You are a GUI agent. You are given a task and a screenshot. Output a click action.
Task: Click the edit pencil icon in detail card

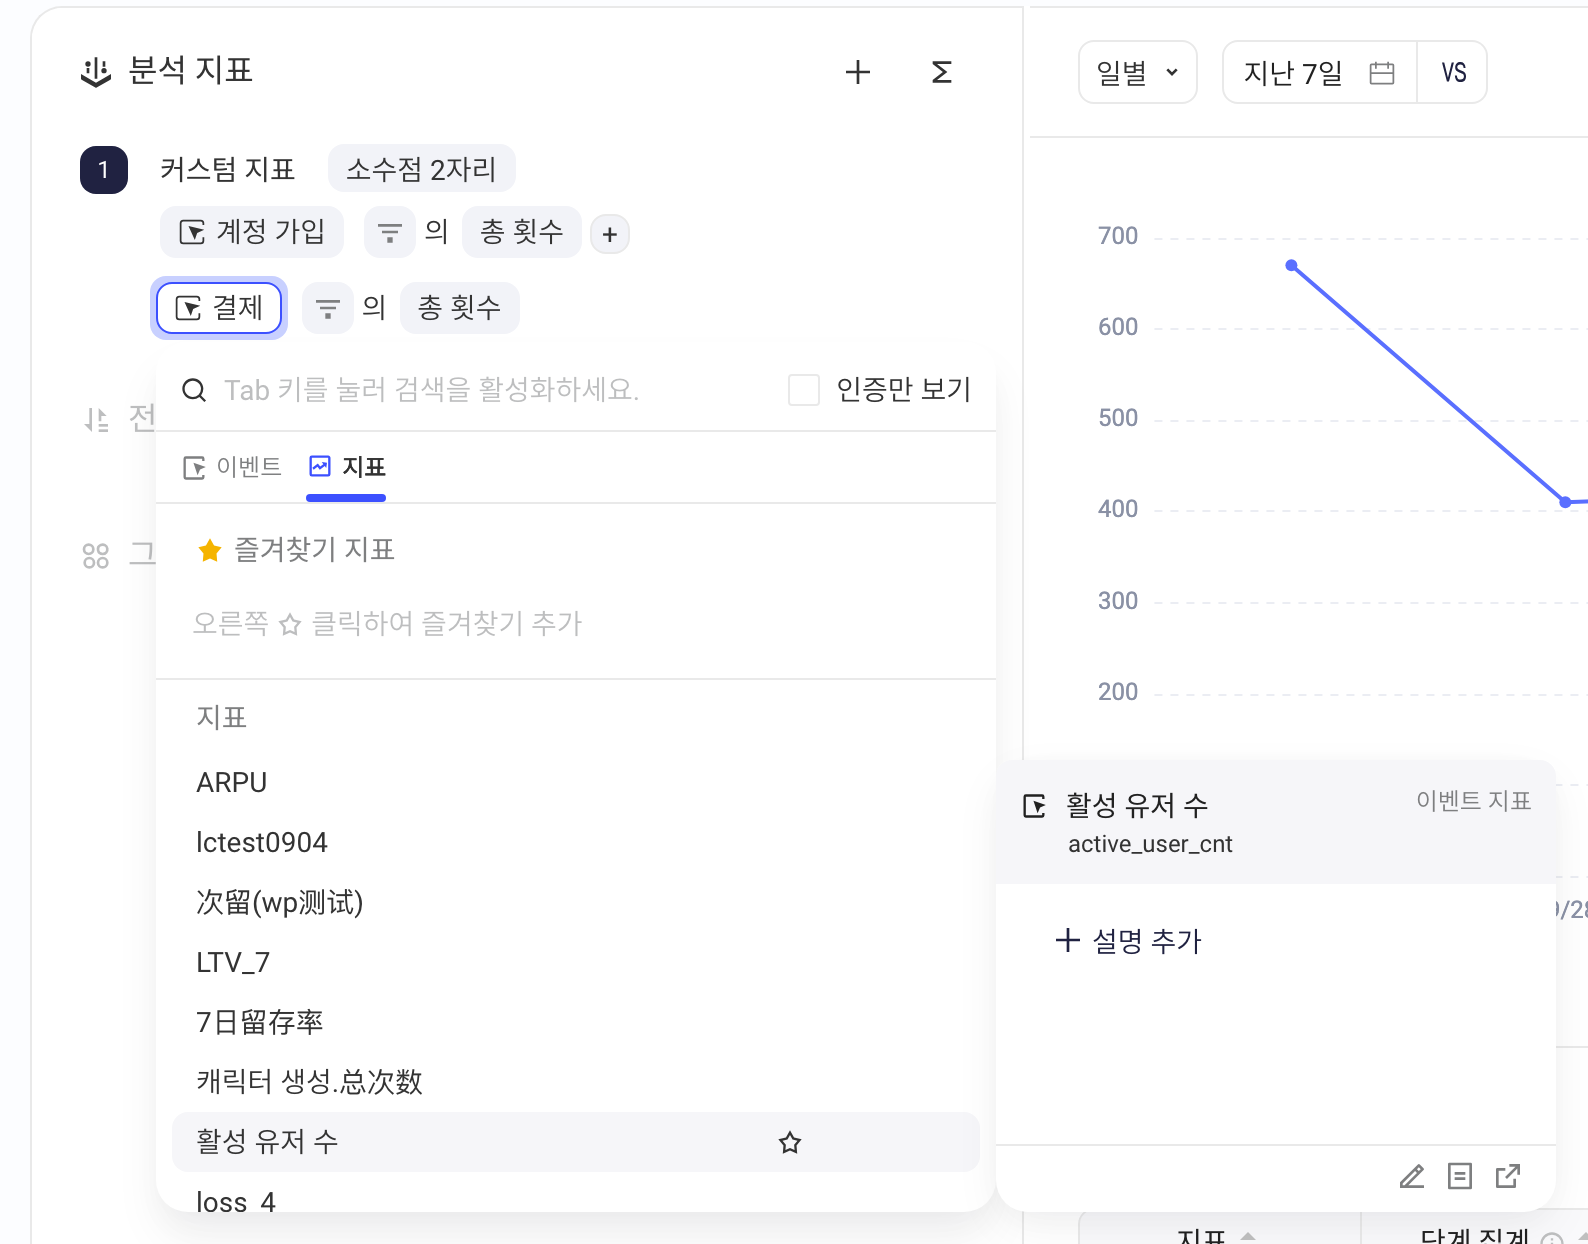[1412, 1176]
